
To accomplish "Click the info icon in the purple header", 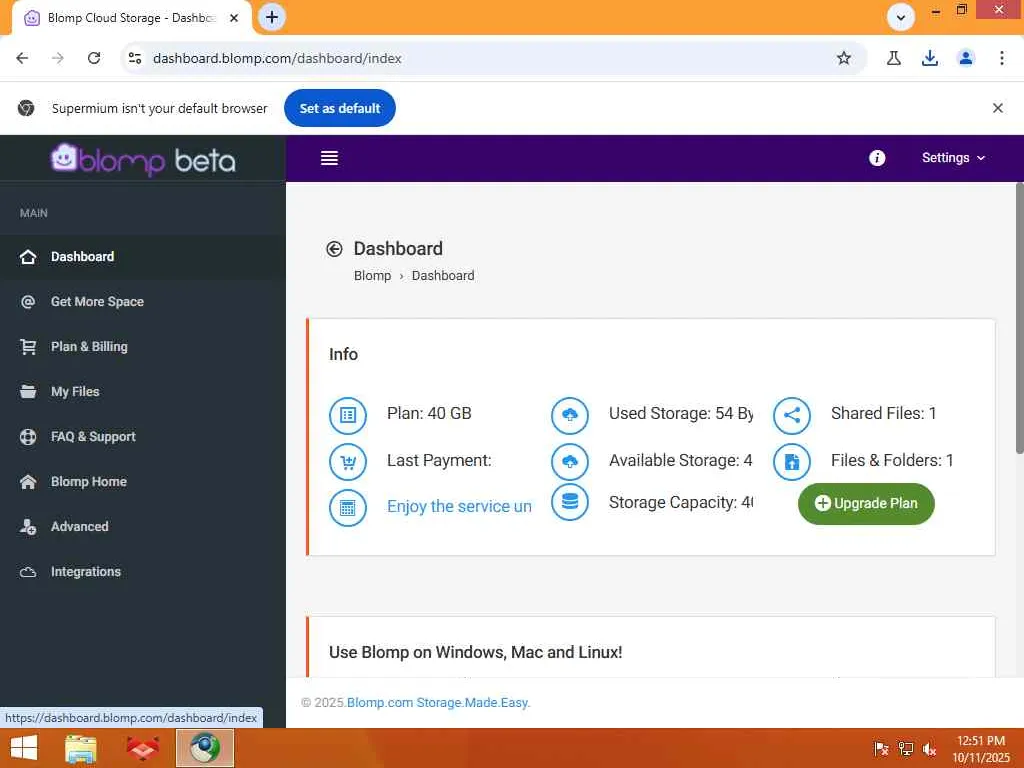I will click(x=876, y=158).
